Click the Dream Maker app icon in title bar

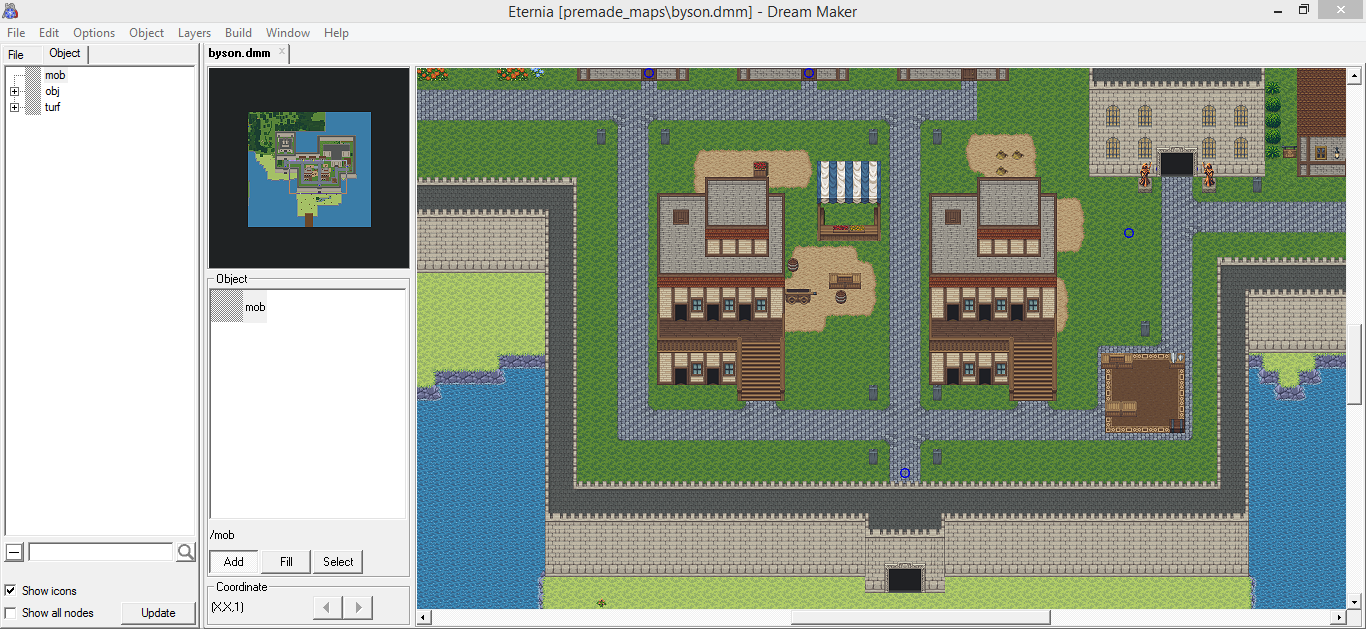coord(10,11)
